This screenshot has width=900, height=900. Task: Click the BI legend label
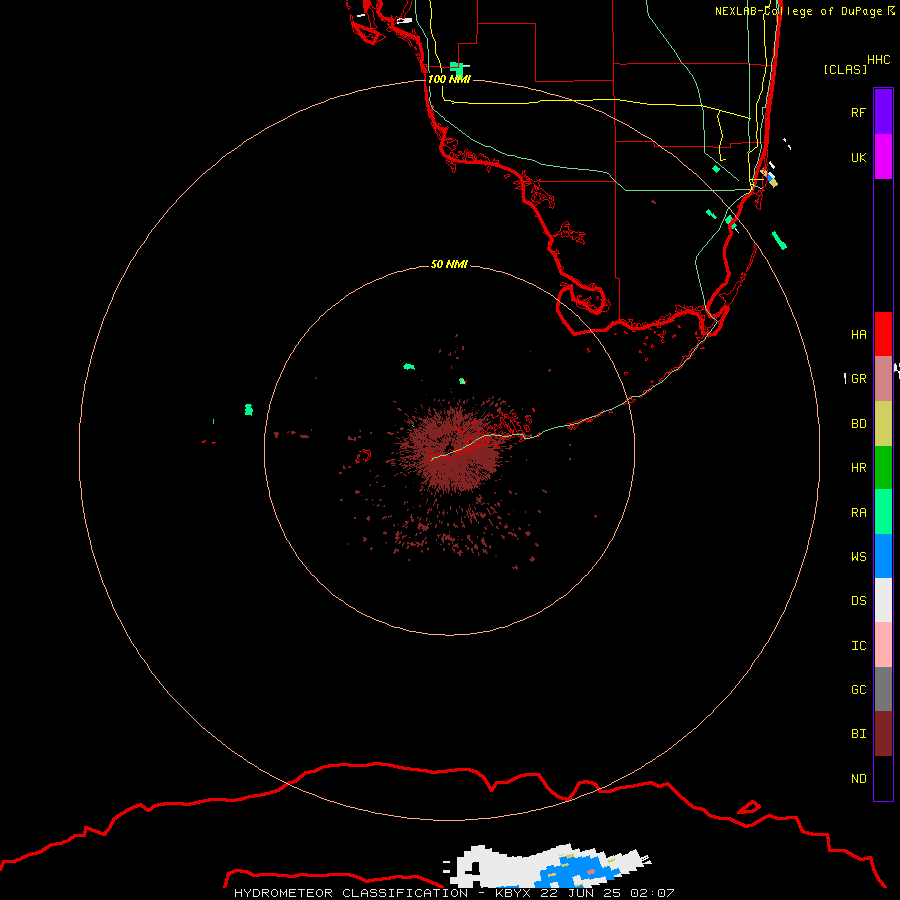point(859,734)
